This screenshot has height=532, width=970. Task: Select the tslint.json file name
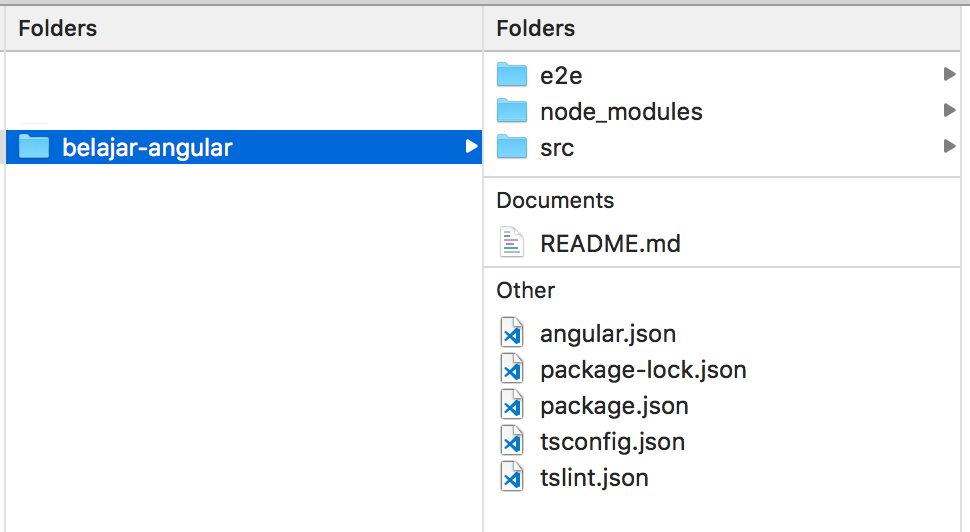[594, 478]
